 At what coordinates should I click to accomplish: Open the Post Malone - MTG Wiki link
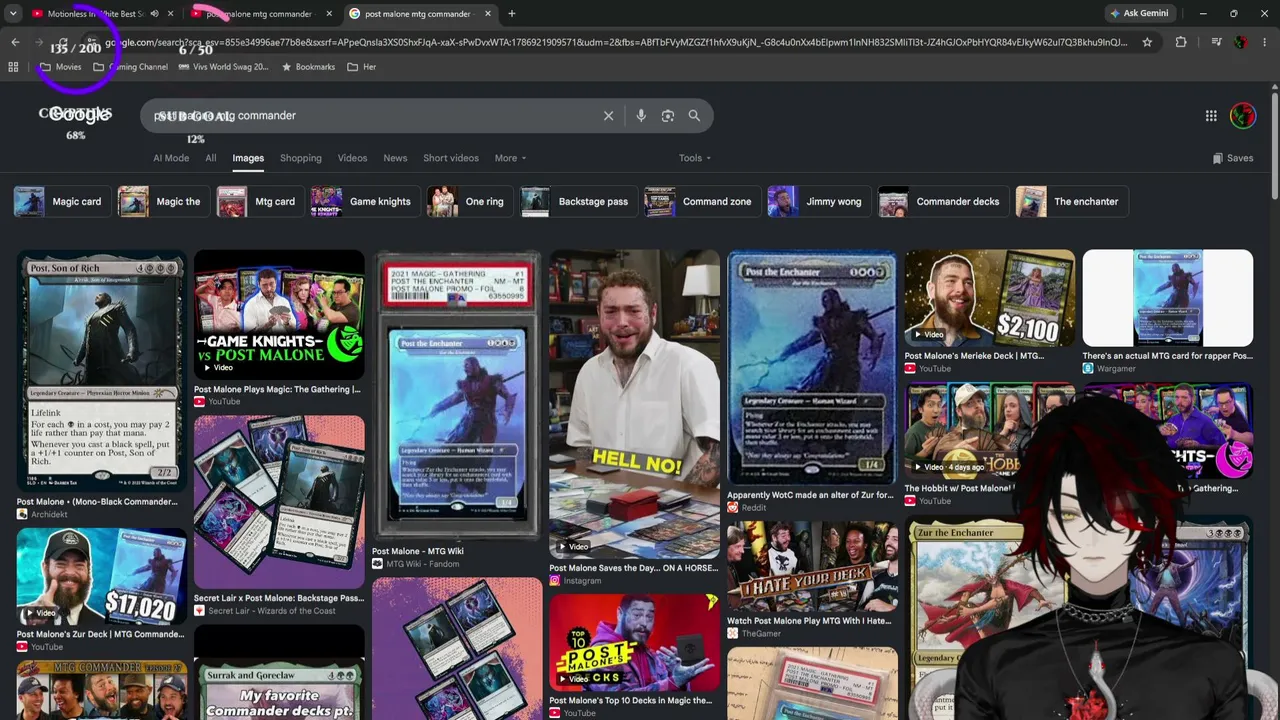pos(418,551)
